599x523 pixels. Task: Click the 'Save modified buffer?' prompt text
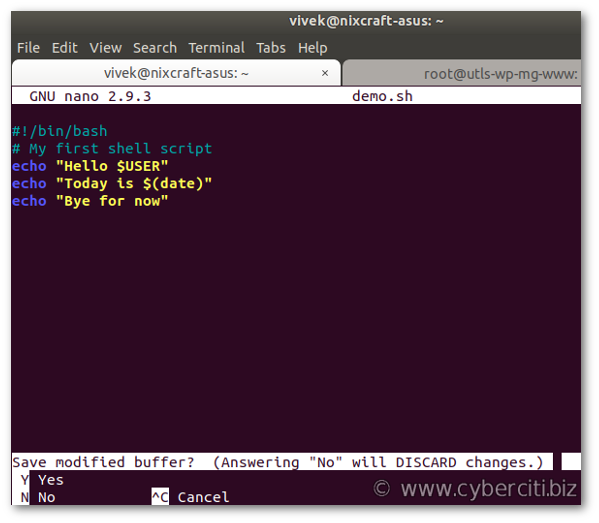pos(103,462)
